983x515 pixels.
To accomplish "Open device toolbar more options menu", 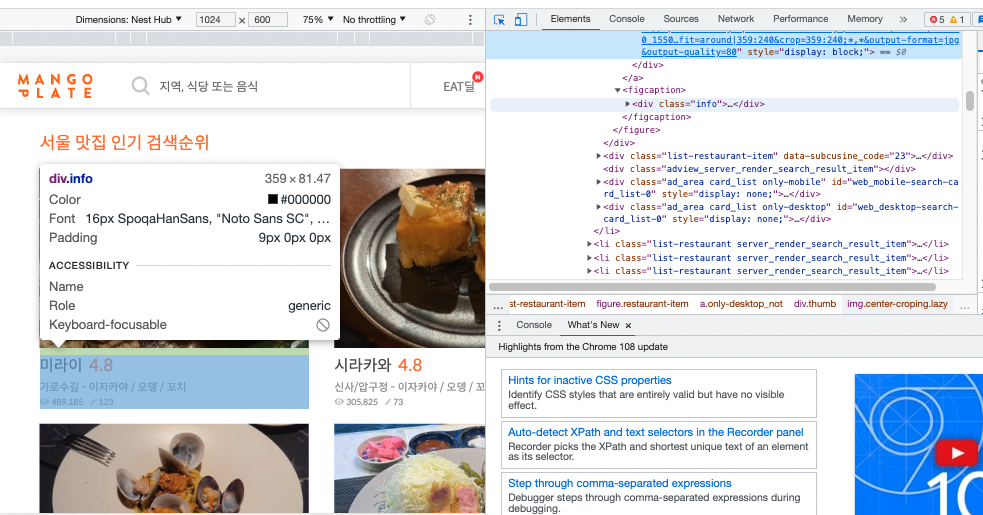I will coord(470,19).
